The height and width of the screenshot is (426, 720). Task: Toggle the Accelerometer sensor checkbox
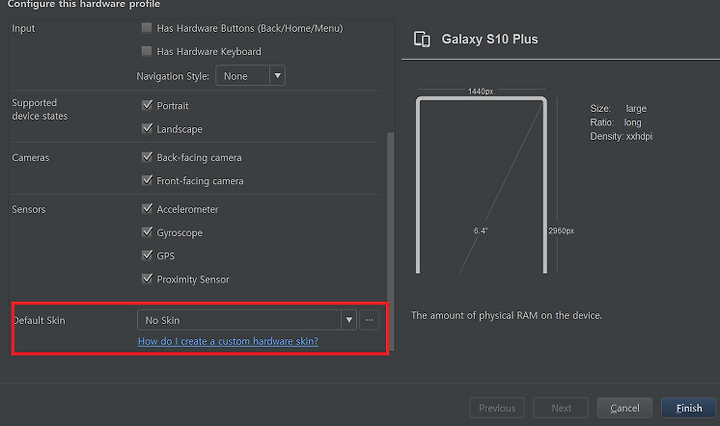click(147, 209)
